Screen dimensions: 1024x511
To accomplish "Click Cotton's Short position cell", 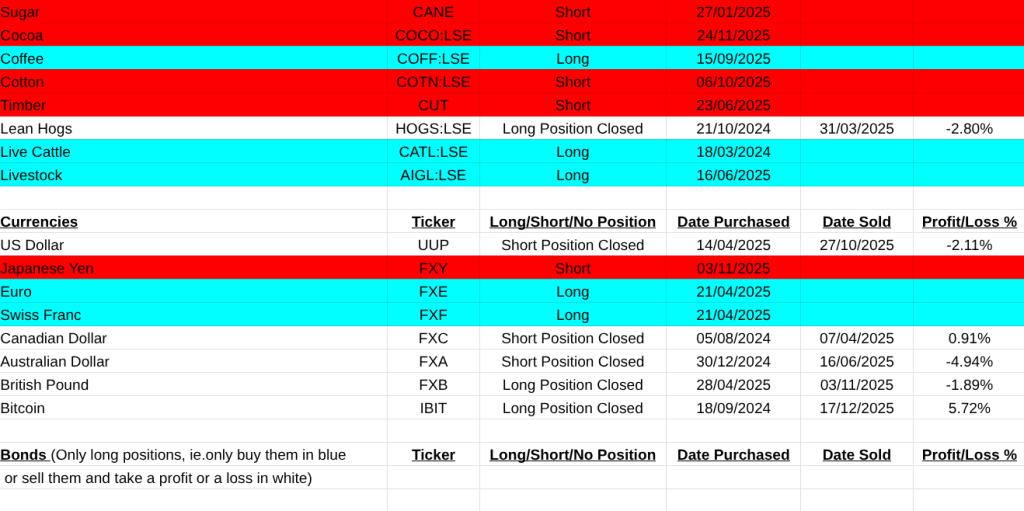I will click(x=572, y=82).
